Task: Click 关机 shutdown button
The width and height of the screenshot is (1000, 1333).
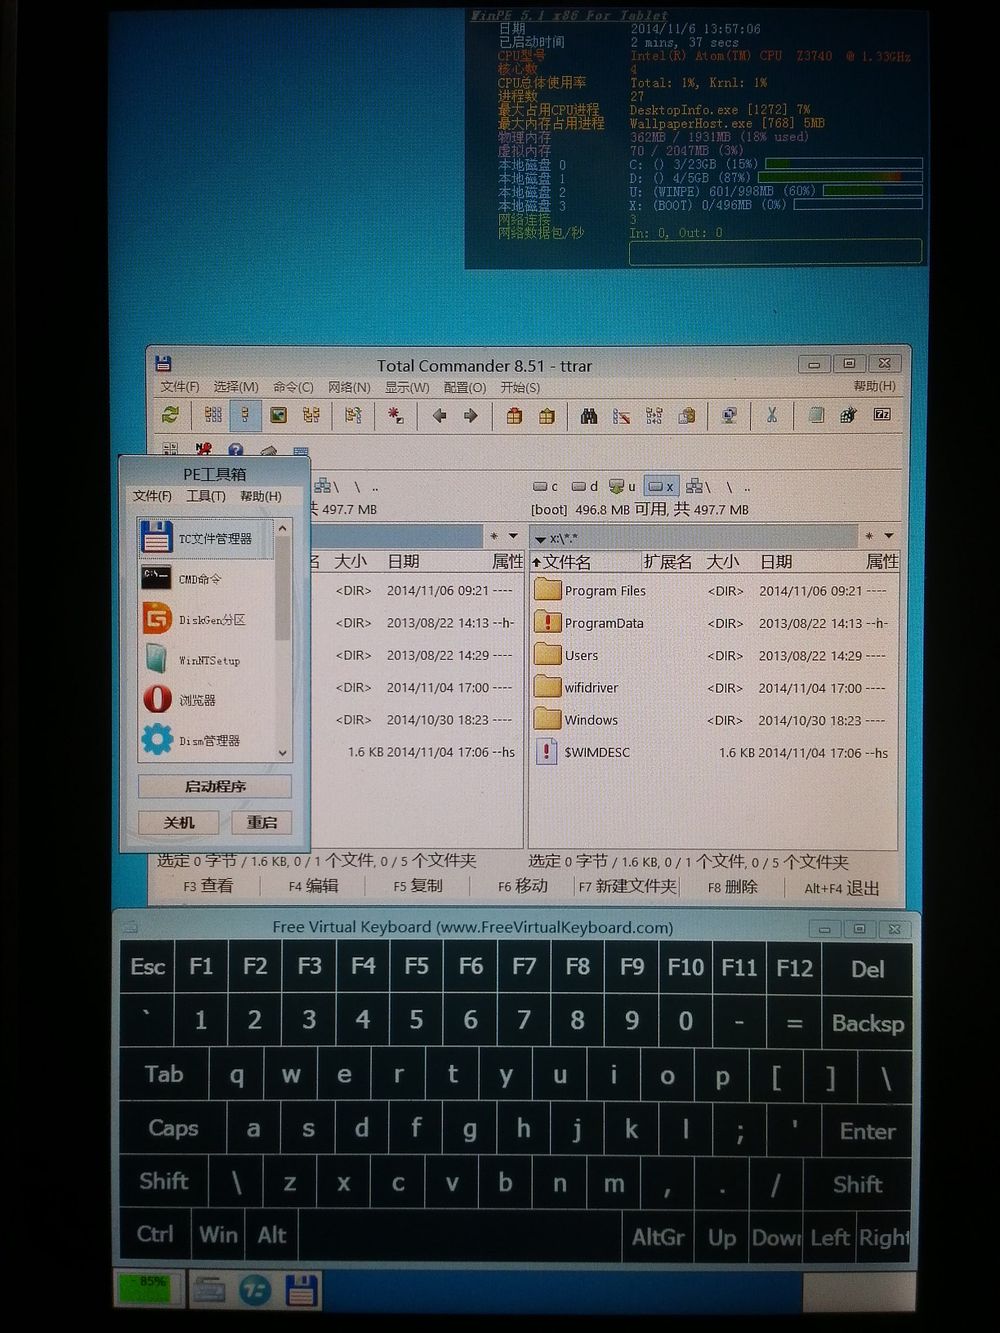Action: 179,822
